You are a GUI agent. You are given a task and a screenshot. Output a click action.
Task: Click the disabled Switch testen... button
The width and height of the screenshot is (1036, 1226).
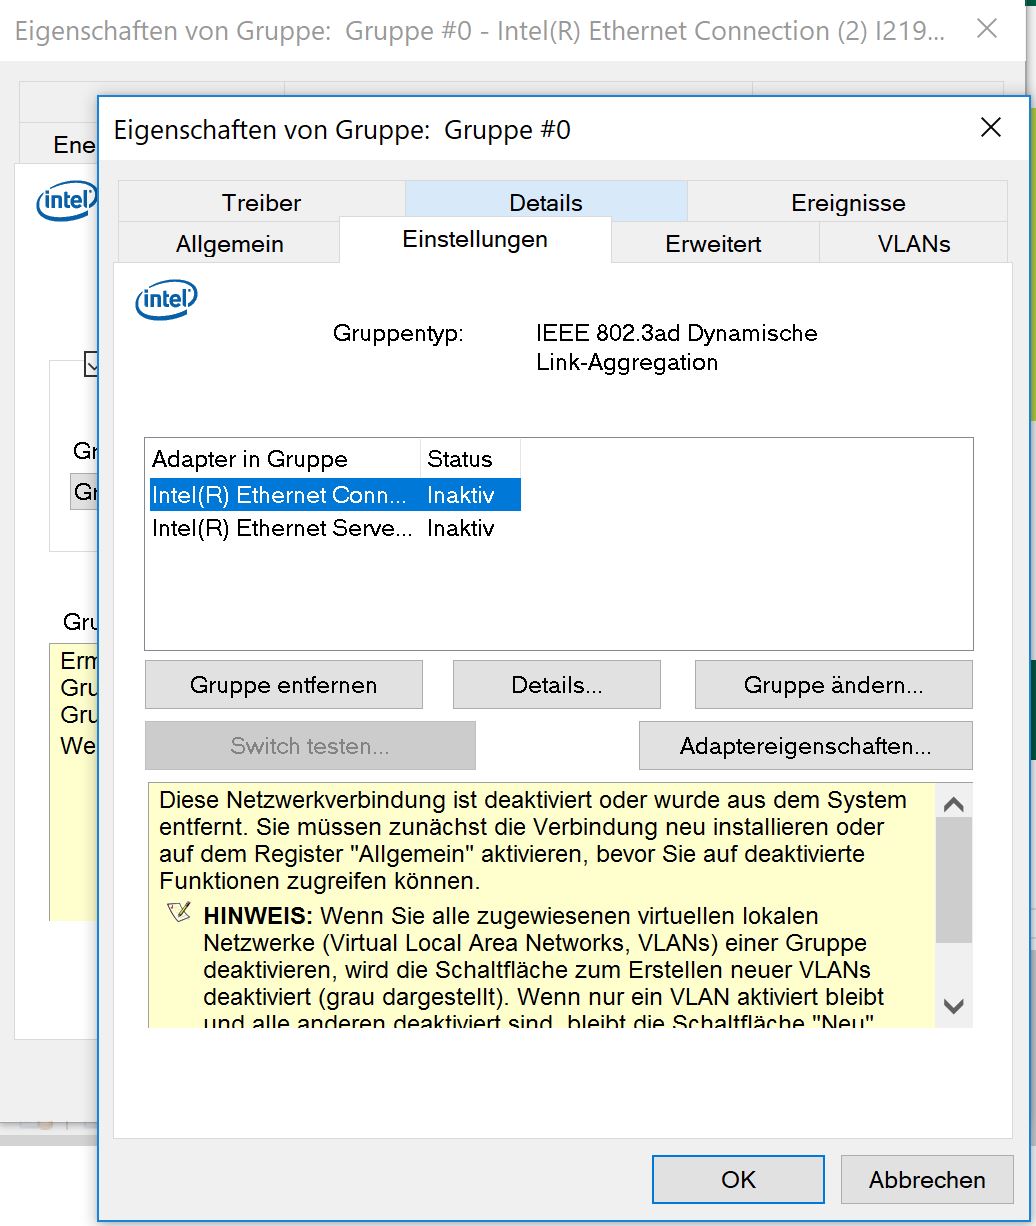coord(310,746)
